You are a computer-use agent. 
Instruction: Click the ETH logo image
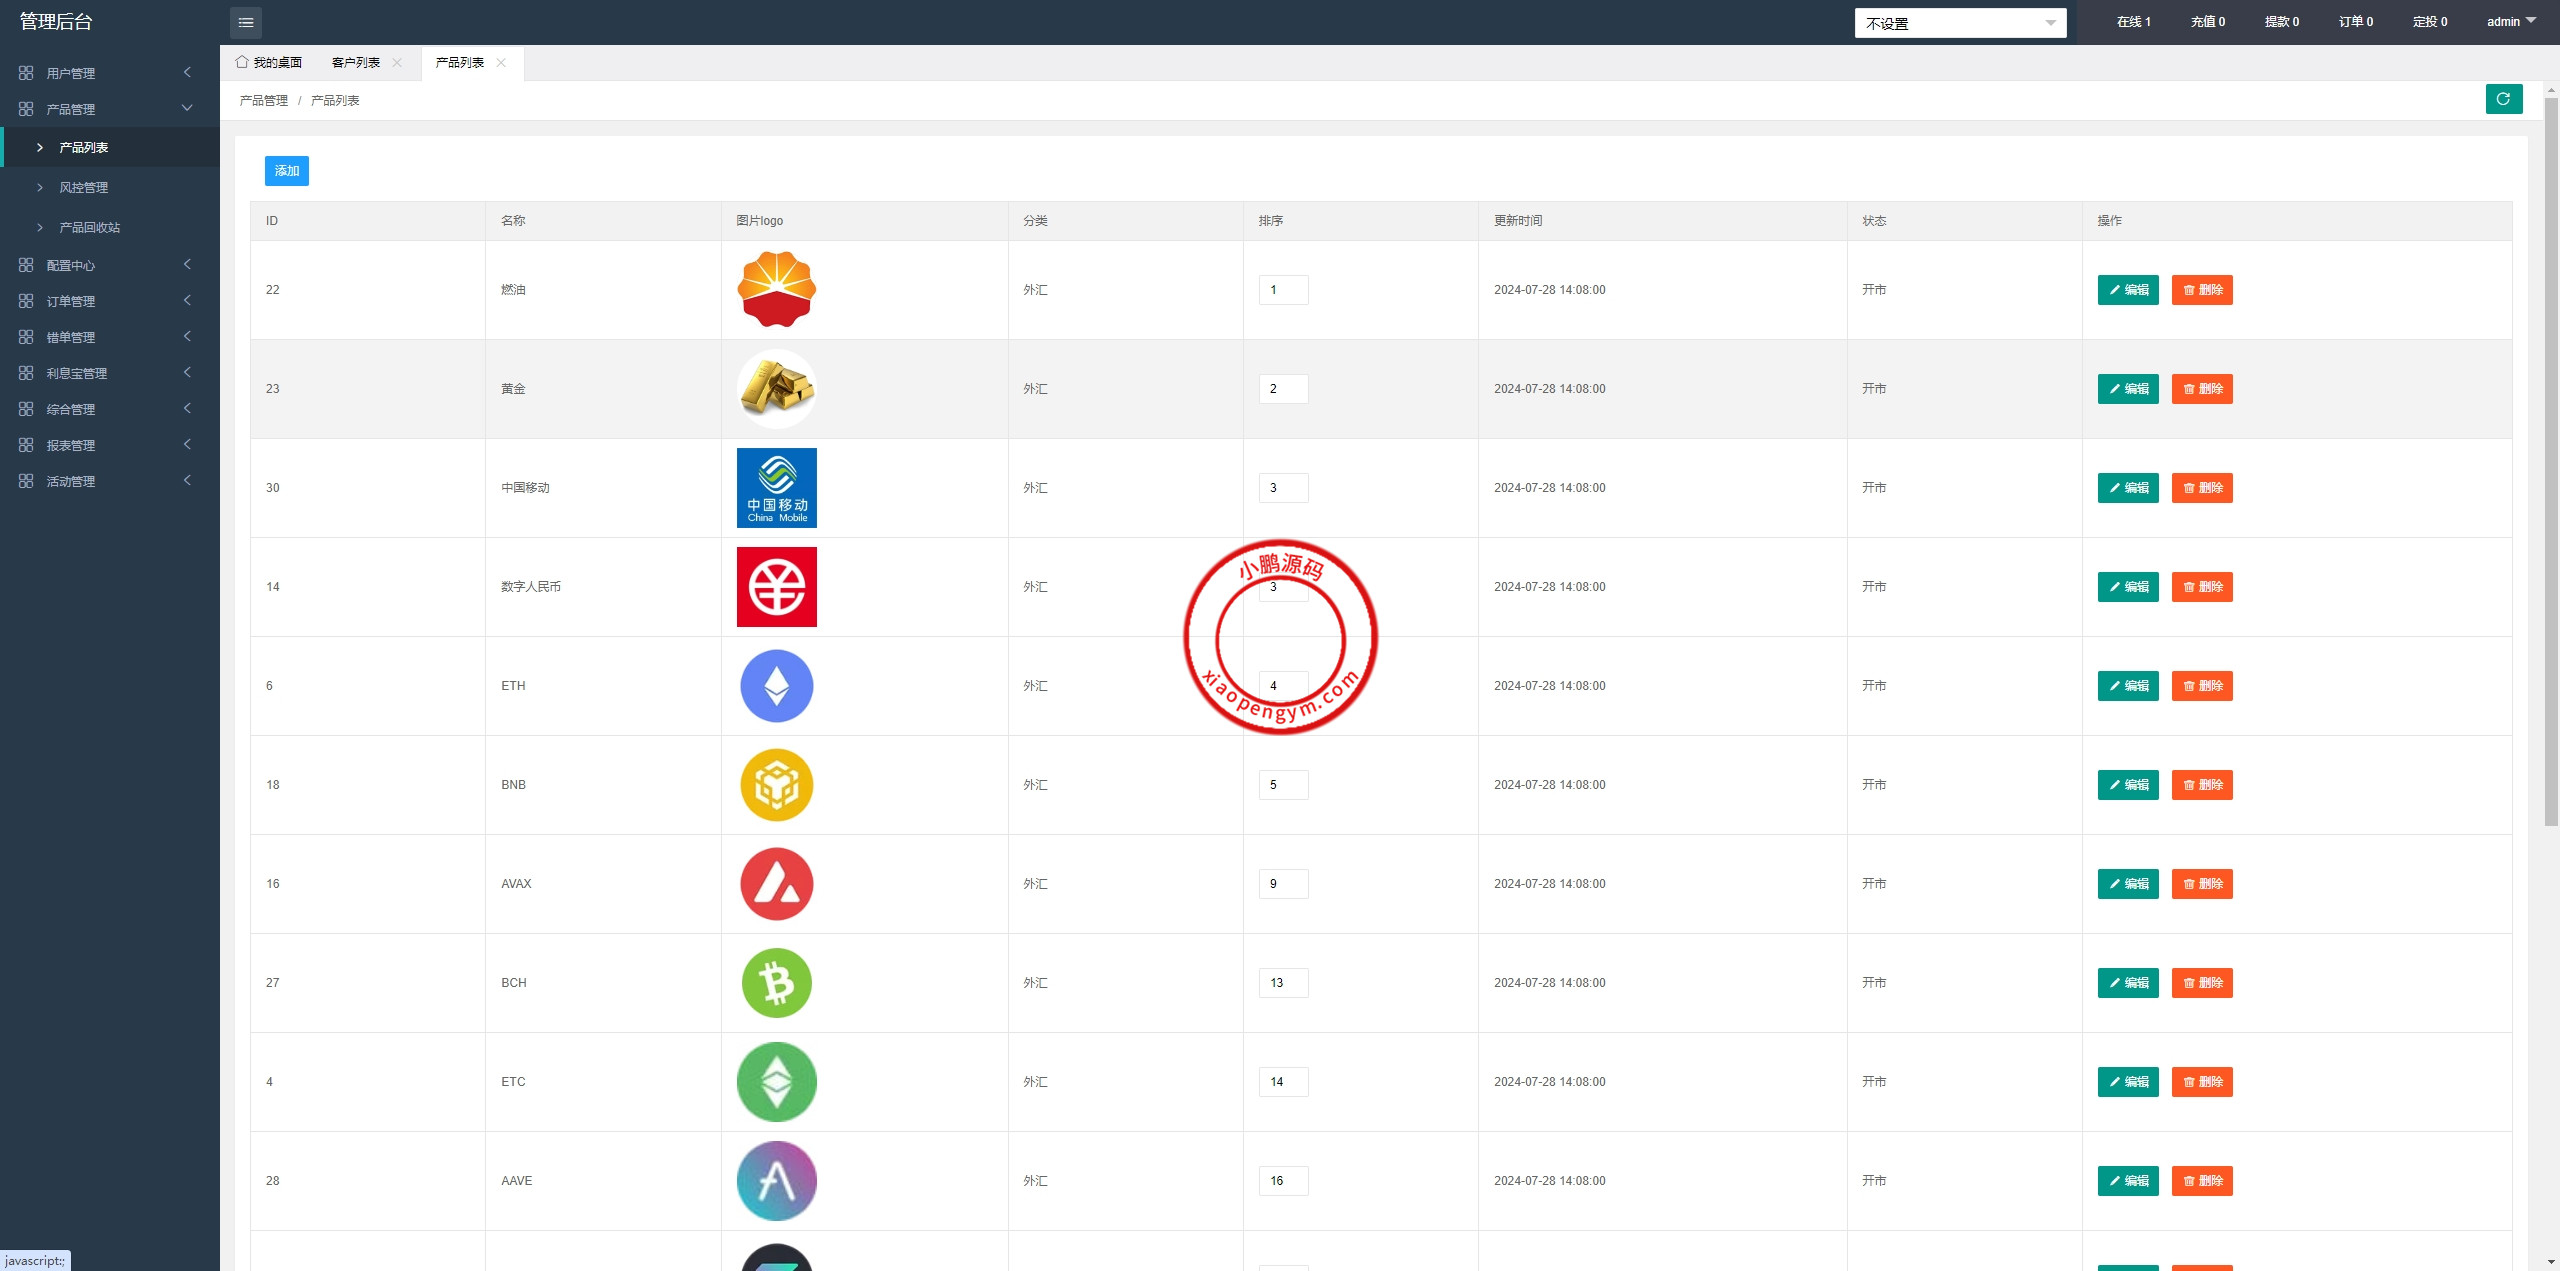pos(776,686)
